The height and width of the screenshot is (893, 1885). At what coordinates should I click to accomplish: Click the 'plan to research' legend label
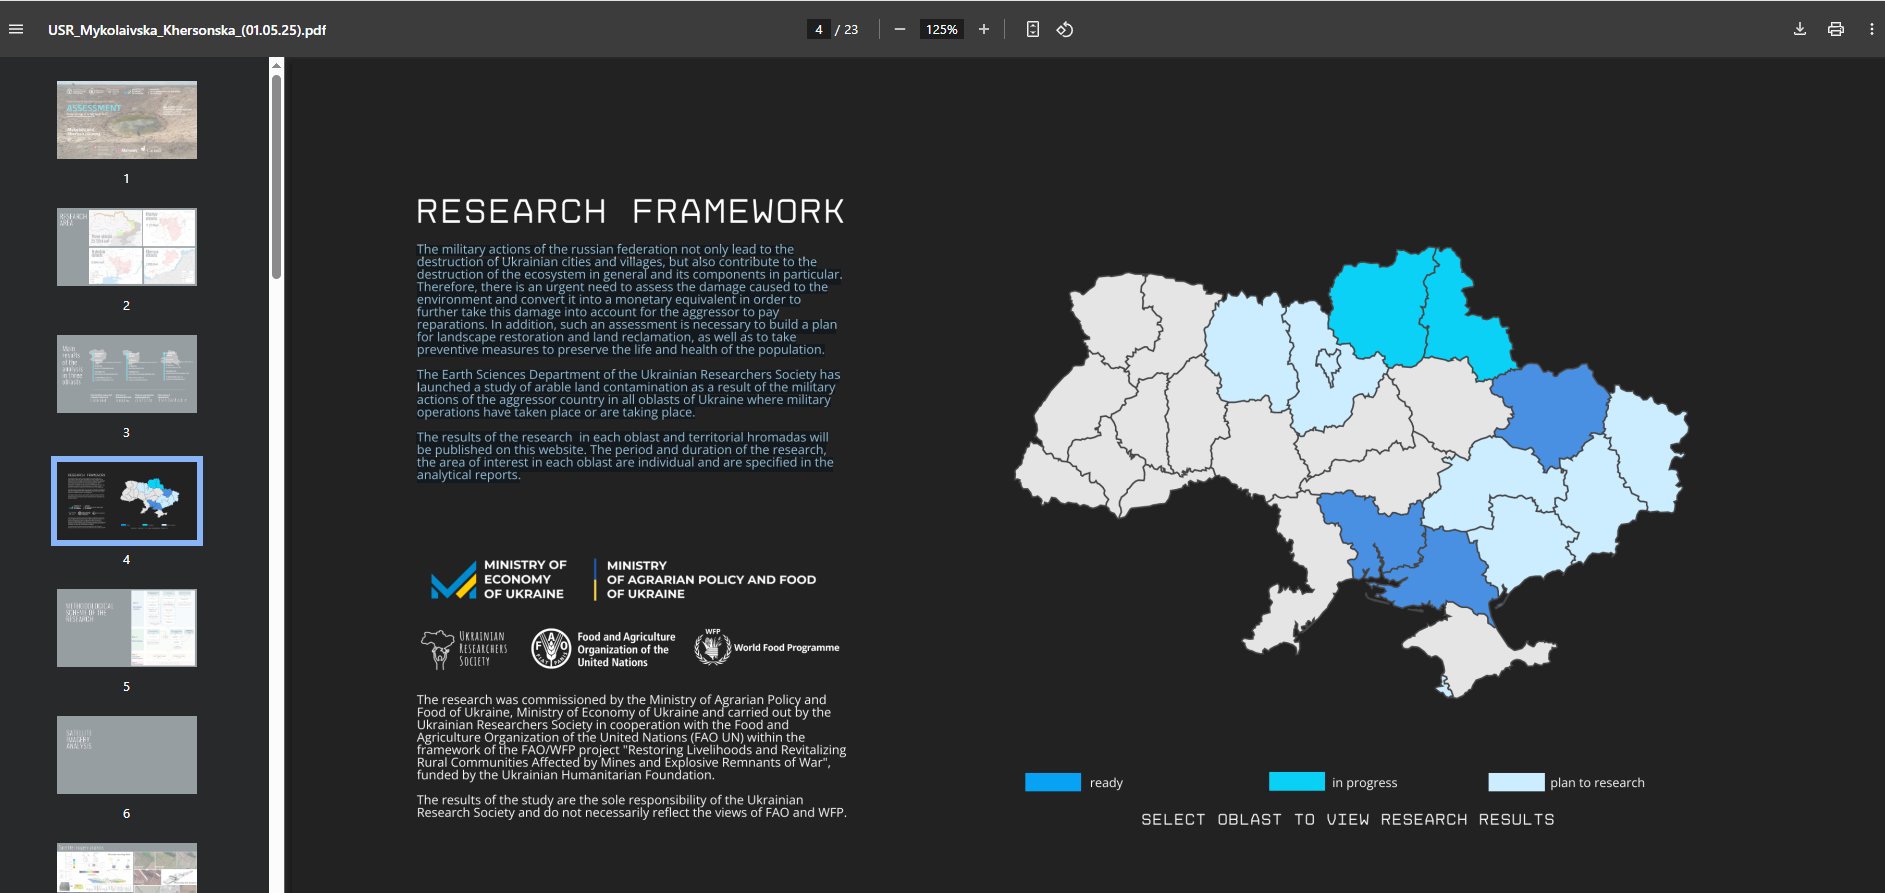point(1597,783)
